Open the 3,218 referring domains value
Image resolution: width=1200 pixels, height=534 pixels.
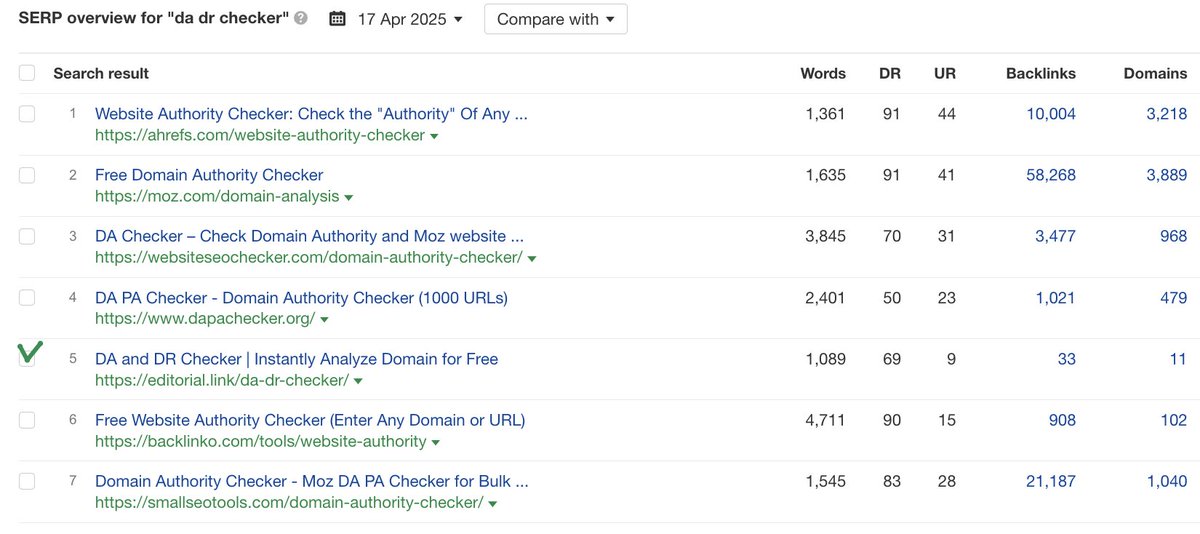(1167, 114)
